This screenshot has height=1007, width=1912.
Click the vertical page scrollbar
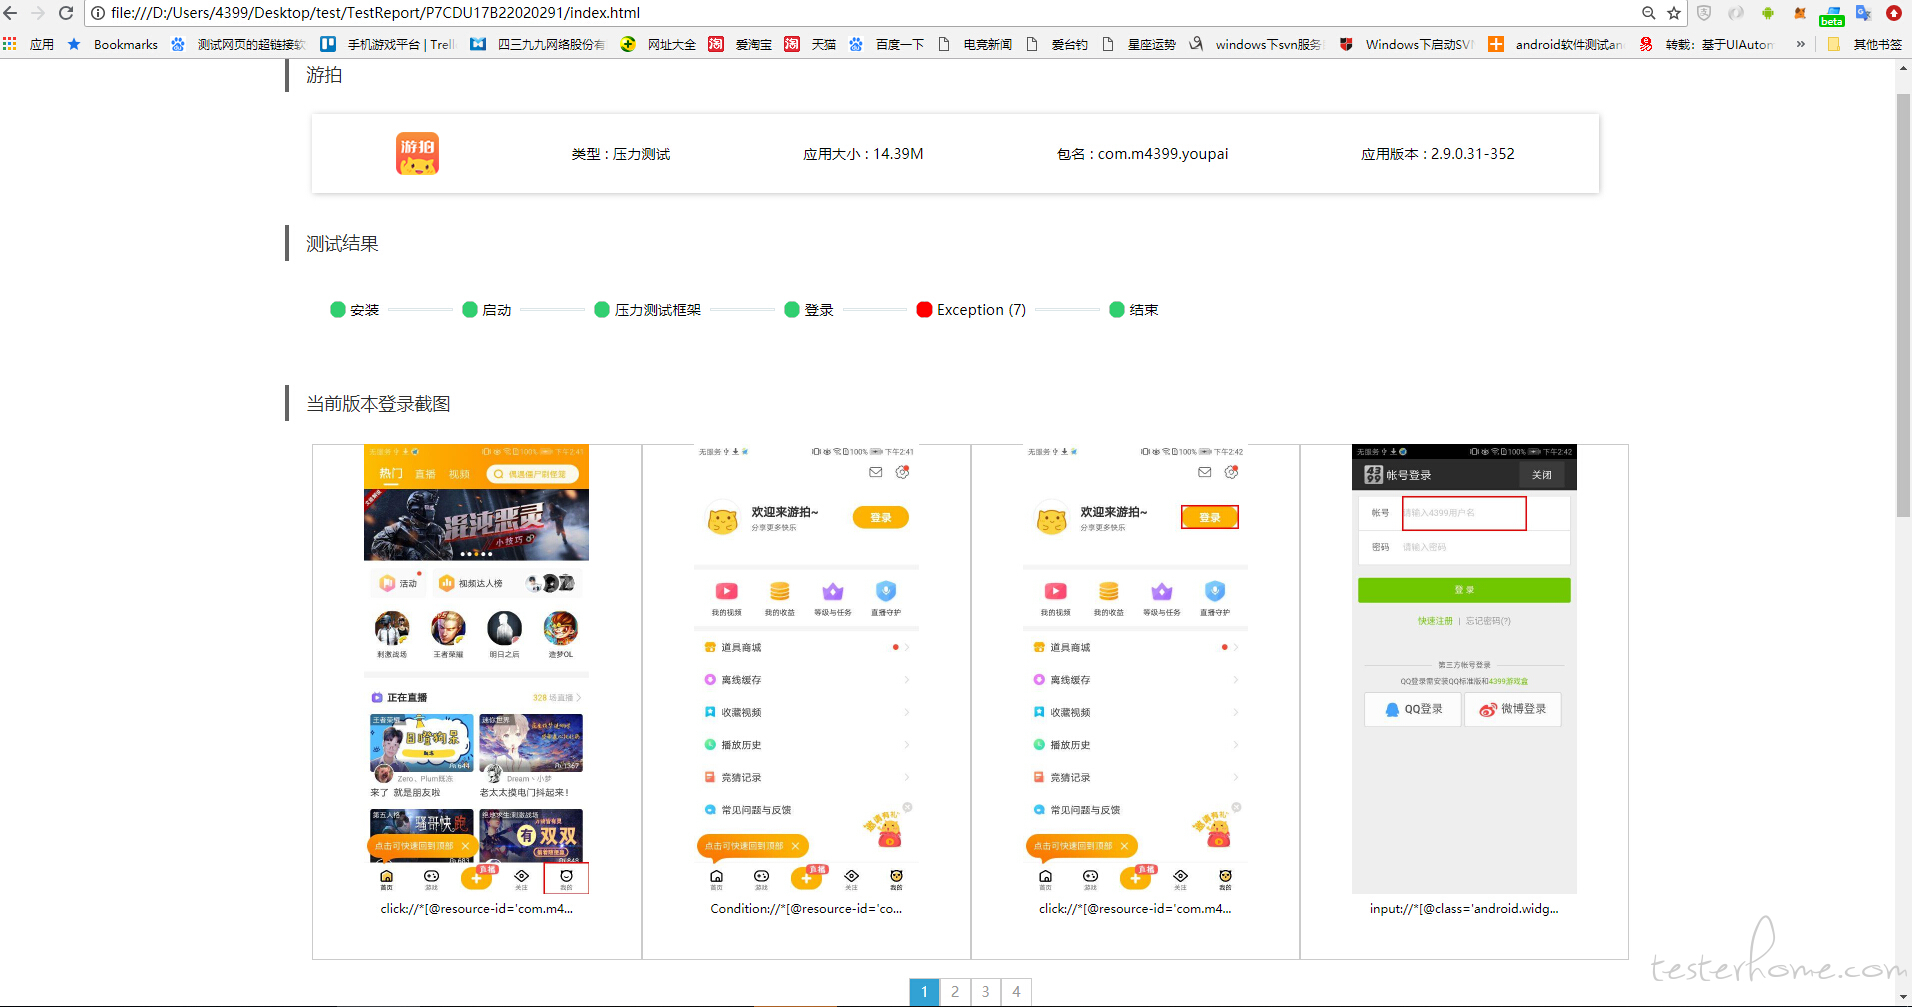click(1903, 300)
